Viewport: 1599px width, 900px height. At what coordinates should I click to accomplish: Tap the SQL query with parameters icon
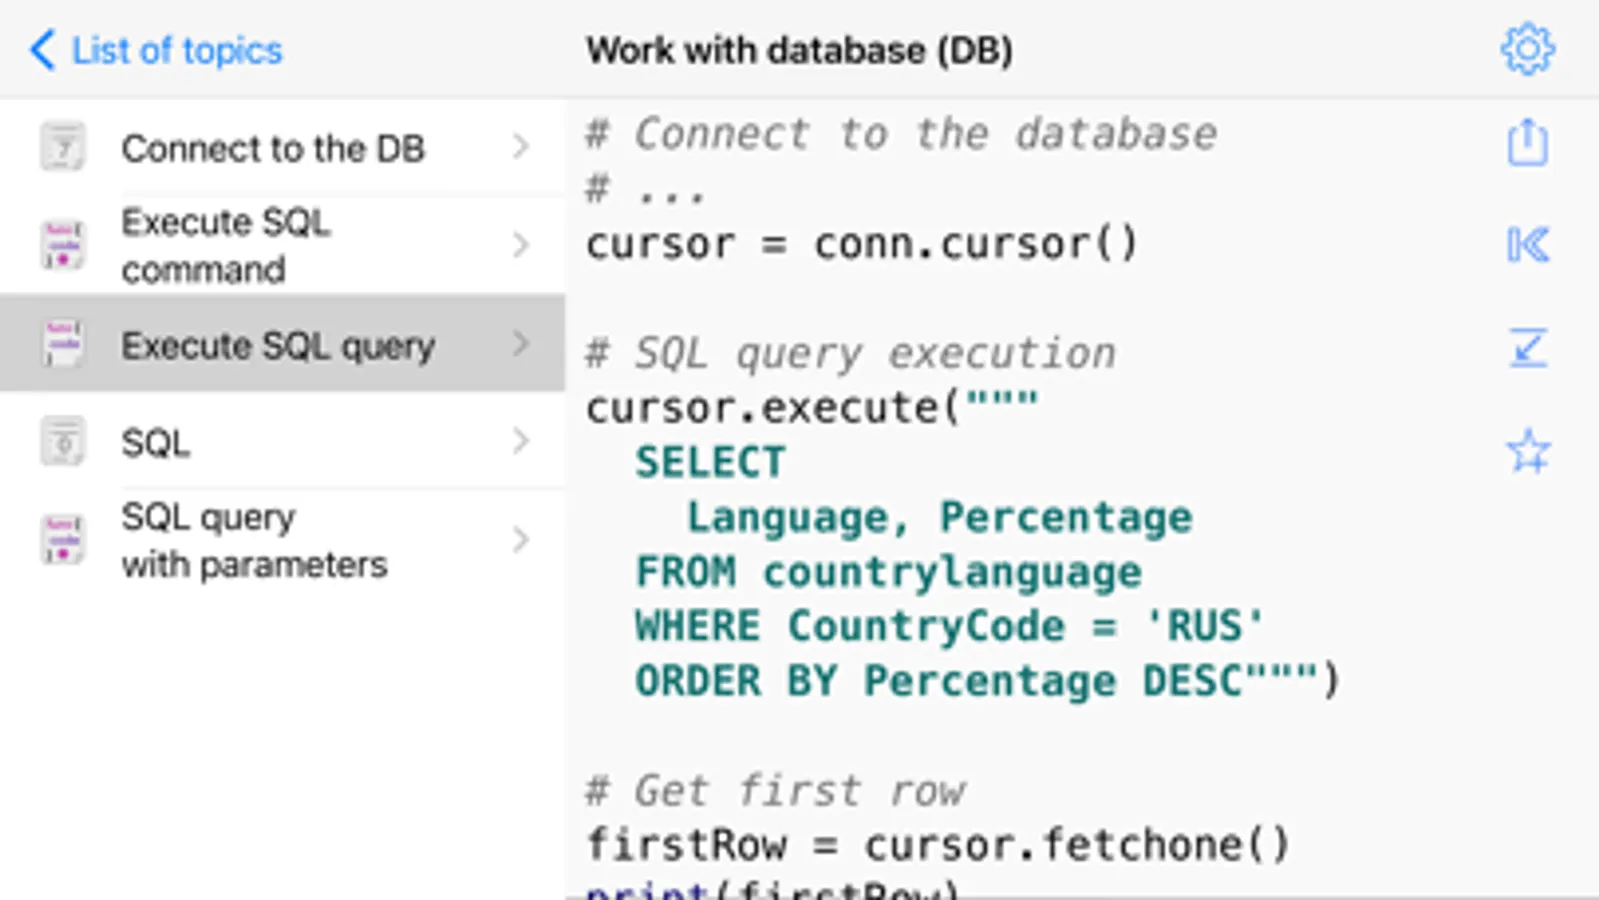tap(63, 540)
